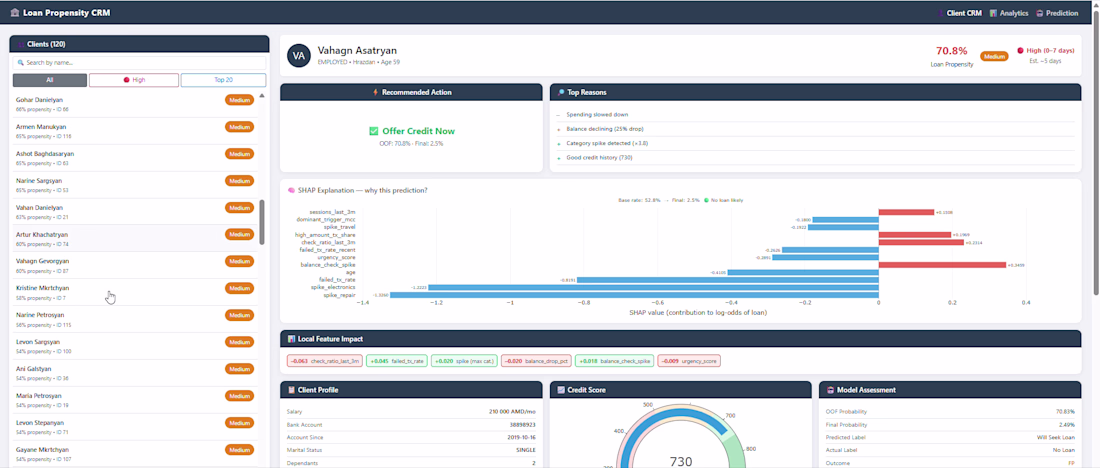Click the Predicted Label "Will Seek Loan"

(x=1057, y=437)
